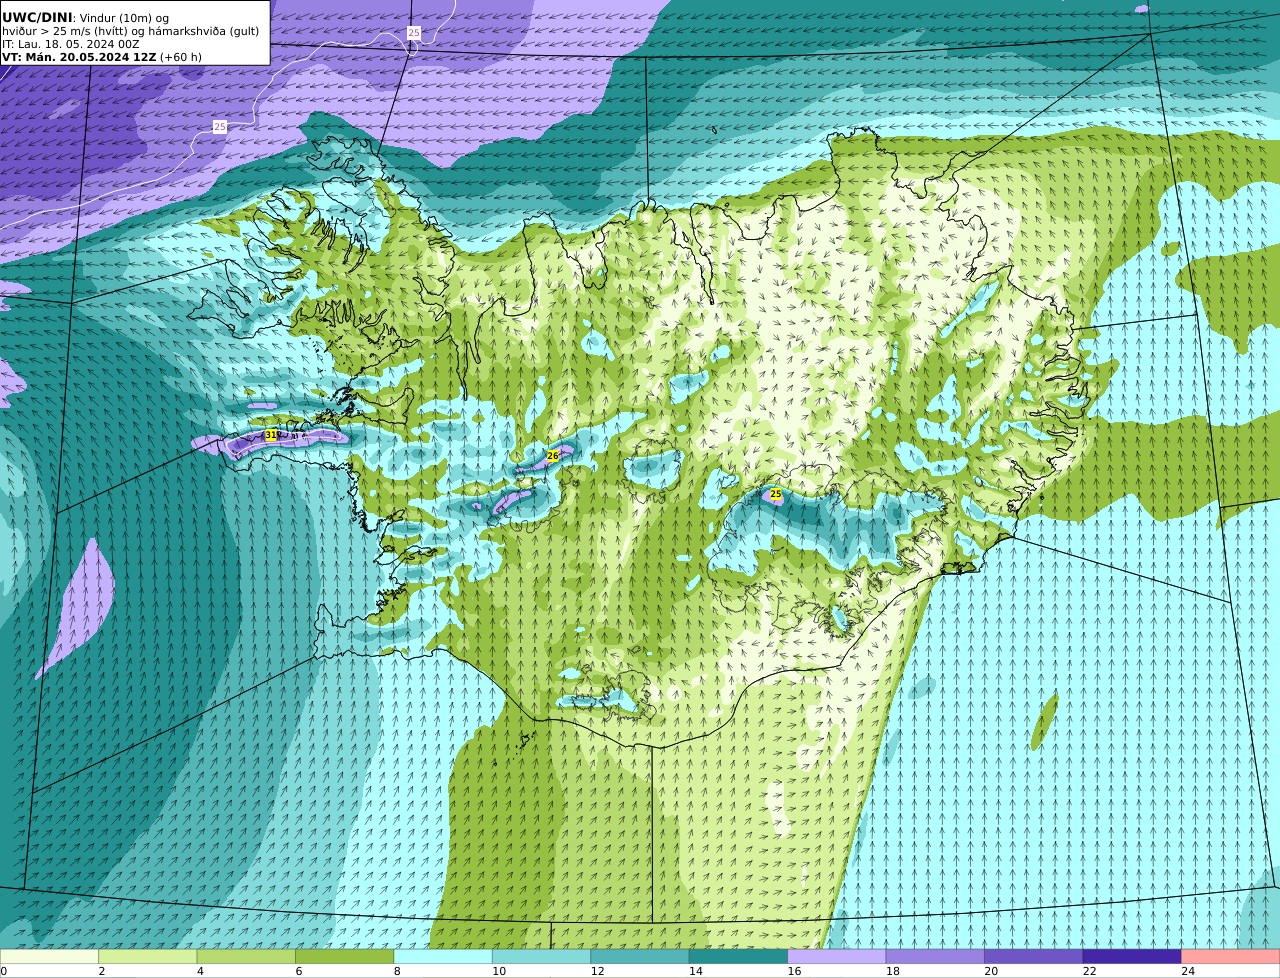Pick the 20–22 violet colorbar swatch
The height and width of the screenshot is (978, 1280).
[1034, 956]
